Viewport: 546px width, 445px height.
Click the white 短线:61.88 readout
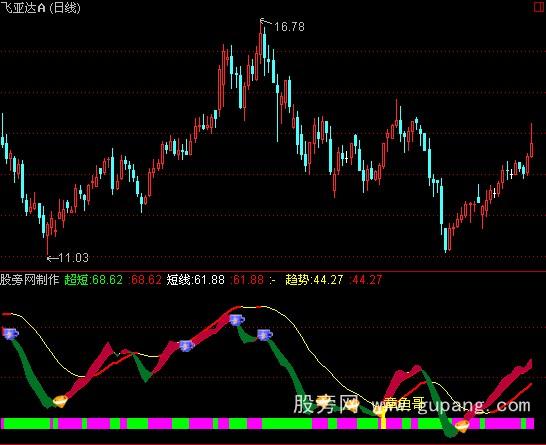pos(196,280)
